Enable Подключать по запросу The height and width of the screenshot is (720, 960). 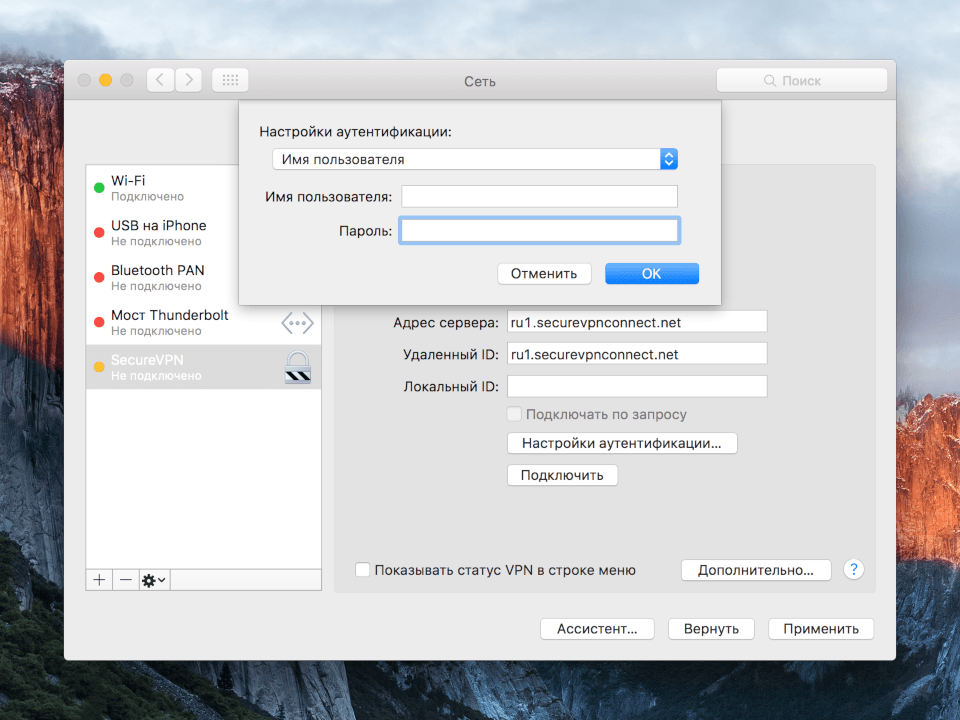(514, 414)
